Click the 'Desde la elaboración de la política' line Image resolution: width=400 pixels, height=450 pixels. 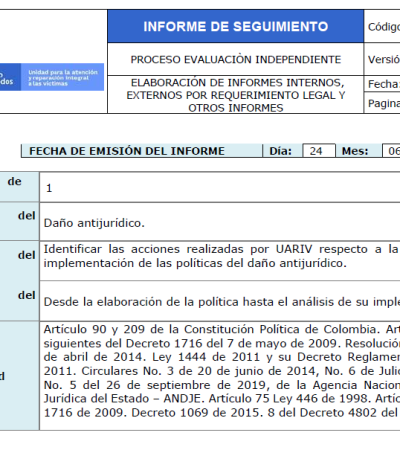pyautogui.click(x=222, y=302)
